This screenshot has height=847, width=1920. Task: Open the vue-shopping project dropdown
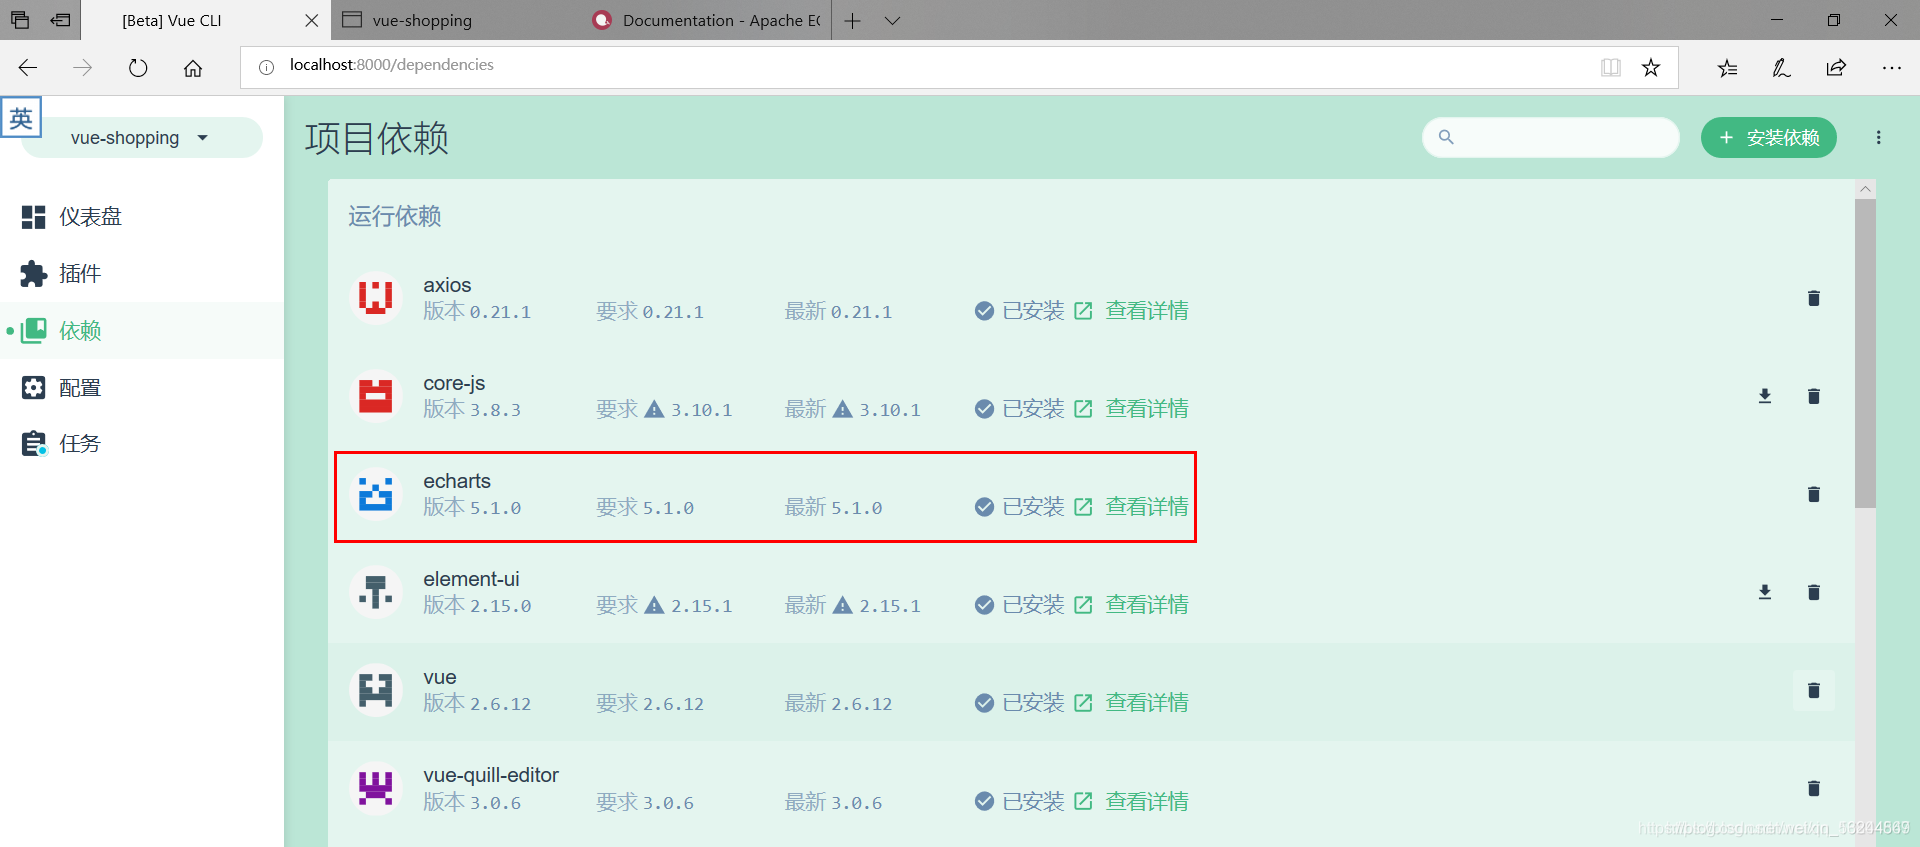click(141, 137)
